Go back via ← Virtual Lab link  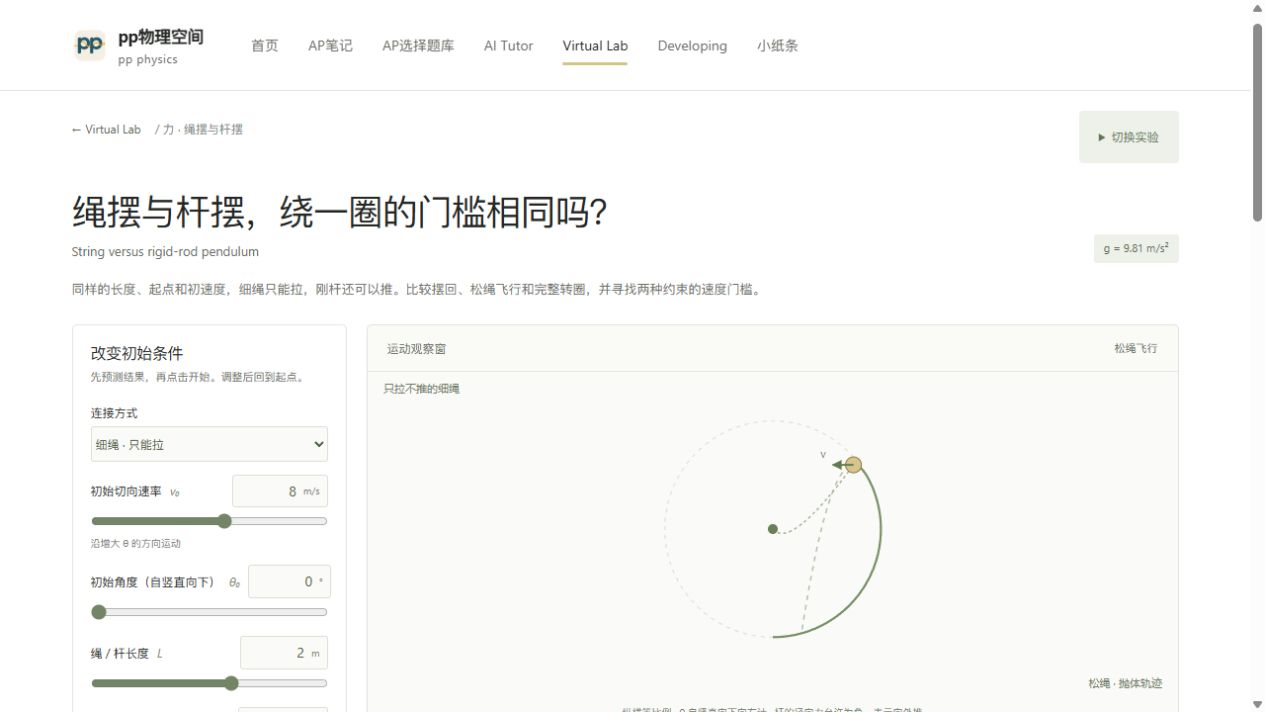[x=106, y=130]
